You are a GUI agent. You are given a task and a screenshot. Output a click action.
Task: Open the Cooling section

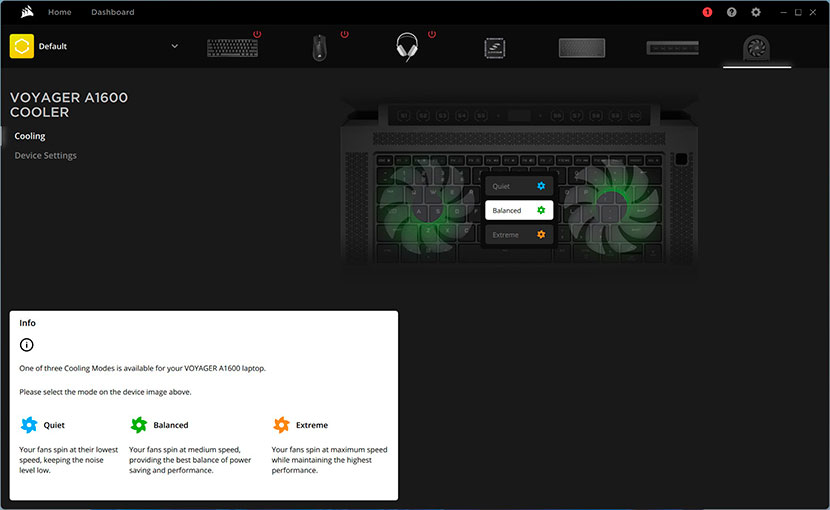pos(30,136)
